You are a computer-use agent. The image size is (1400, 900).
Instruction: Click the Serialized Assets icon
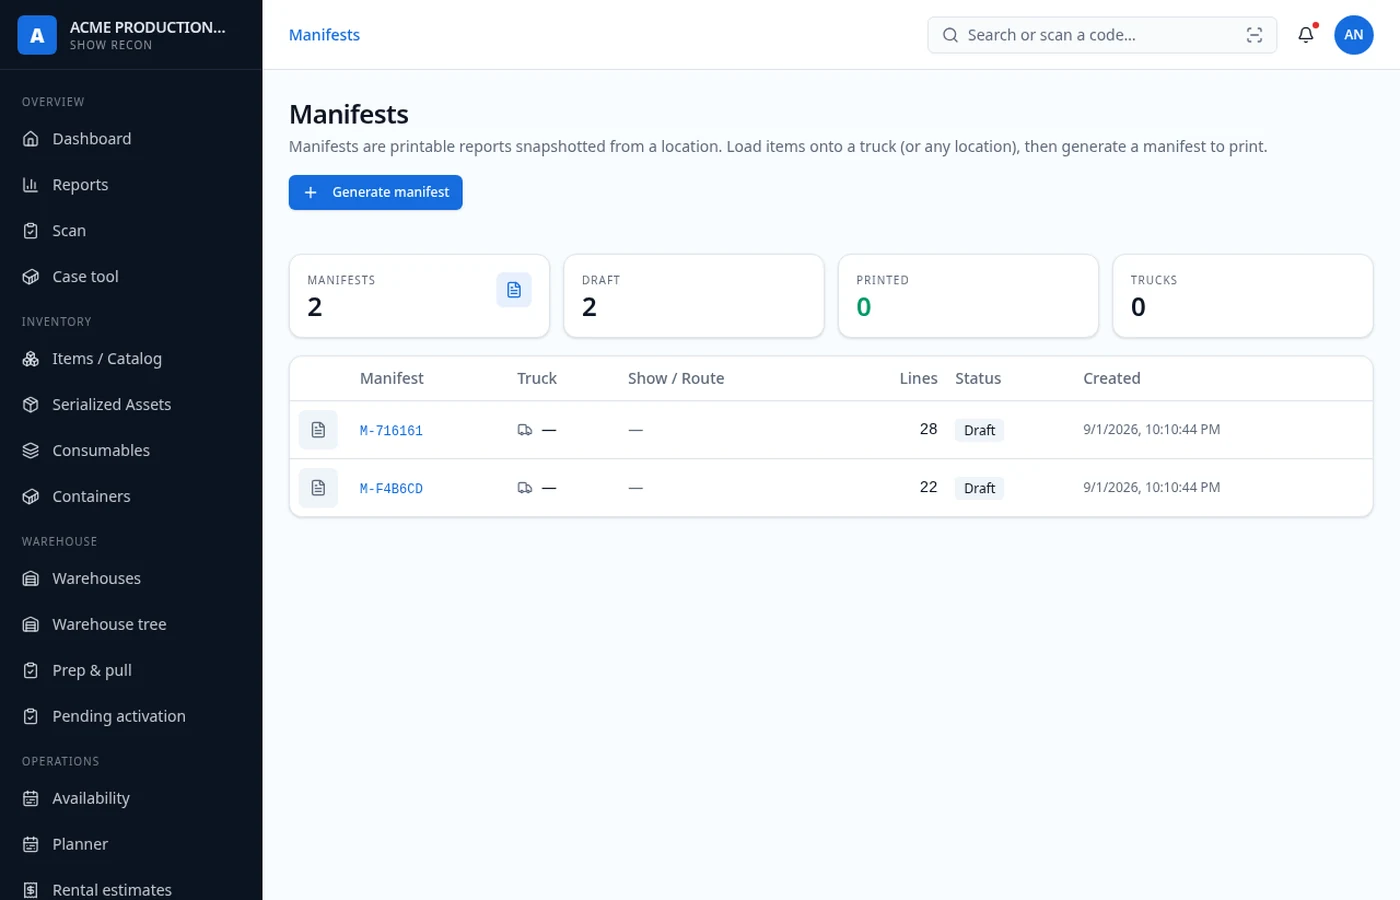click(x=31, y=405)
